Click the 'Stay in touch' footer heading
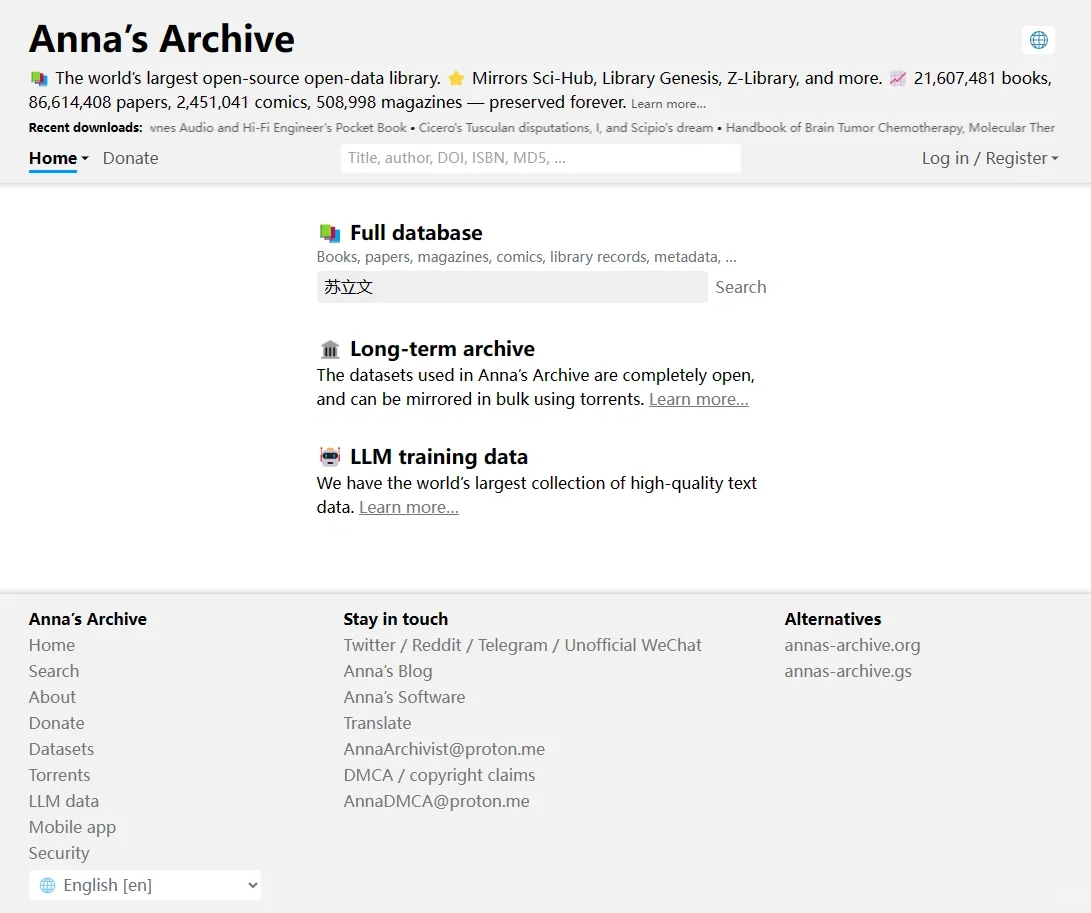 (x=396, y=619)
